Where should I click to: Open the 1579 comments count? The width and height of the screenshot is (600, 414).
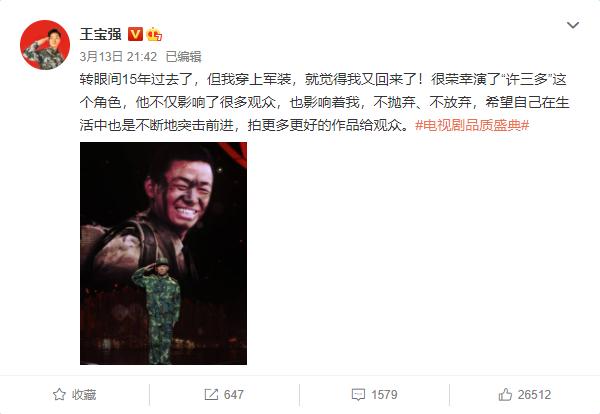point(384,394)
